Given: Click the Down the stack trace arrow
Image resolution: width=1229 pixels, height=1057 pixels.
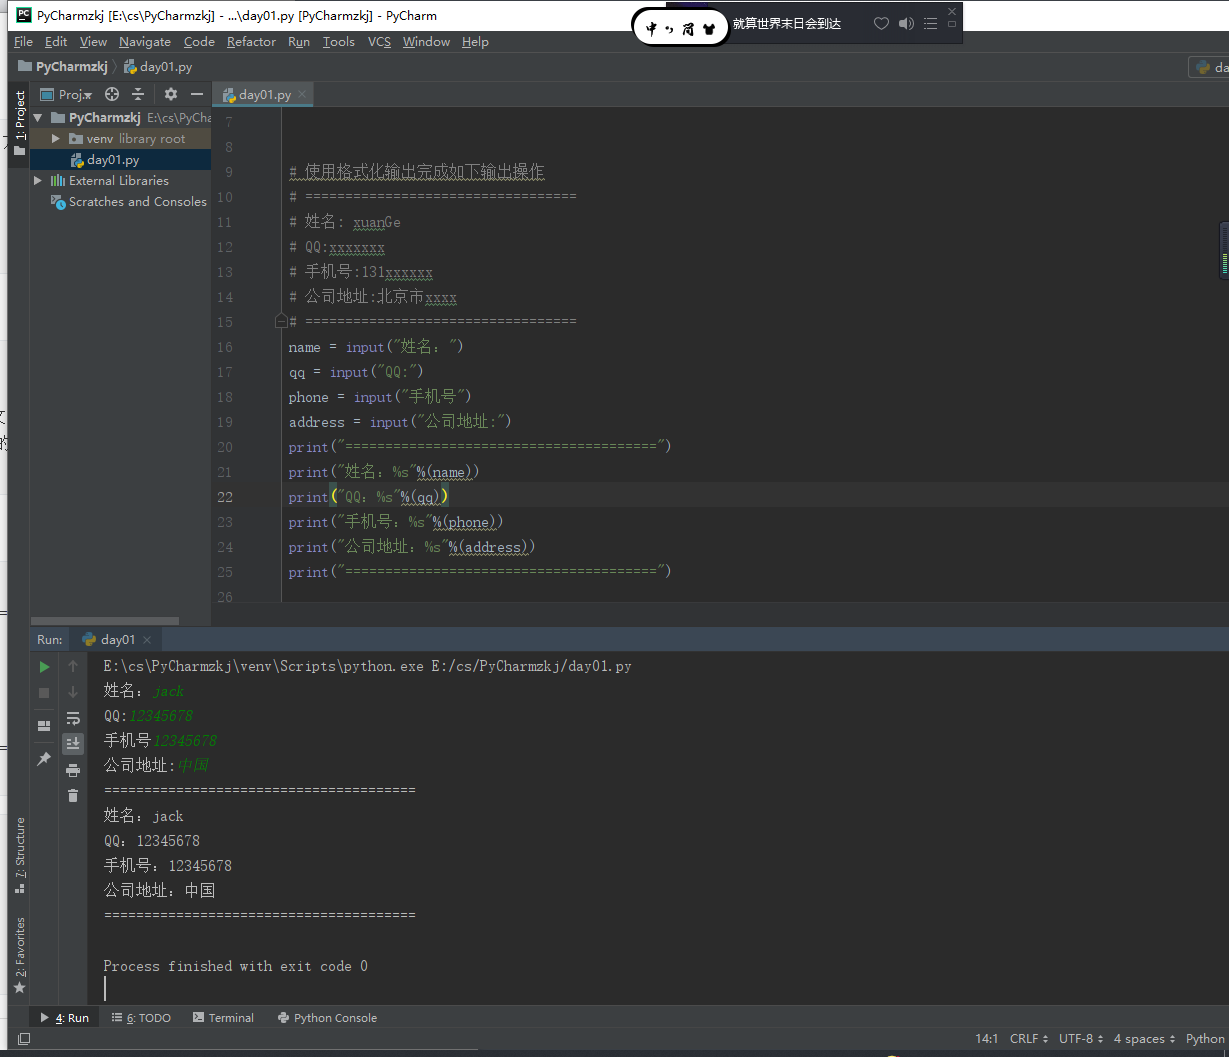Looking at the screenshot, I should (73, 692).
